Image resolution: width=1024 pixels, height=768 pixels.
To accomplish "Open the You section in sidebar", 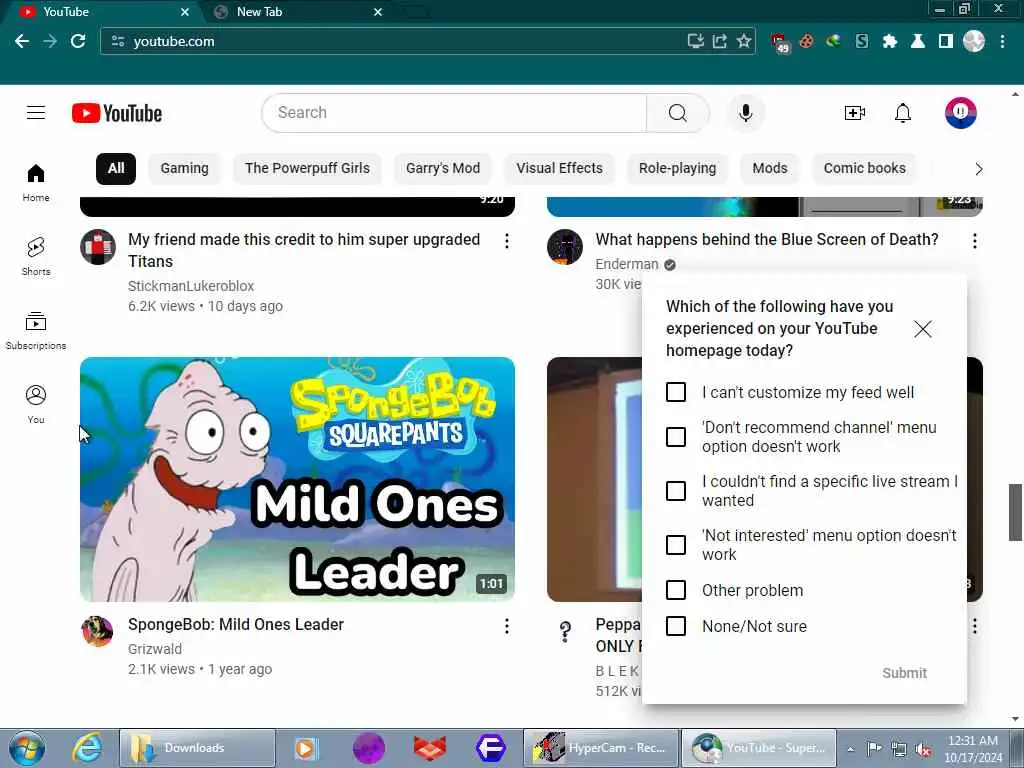I will tap(36, 405).
